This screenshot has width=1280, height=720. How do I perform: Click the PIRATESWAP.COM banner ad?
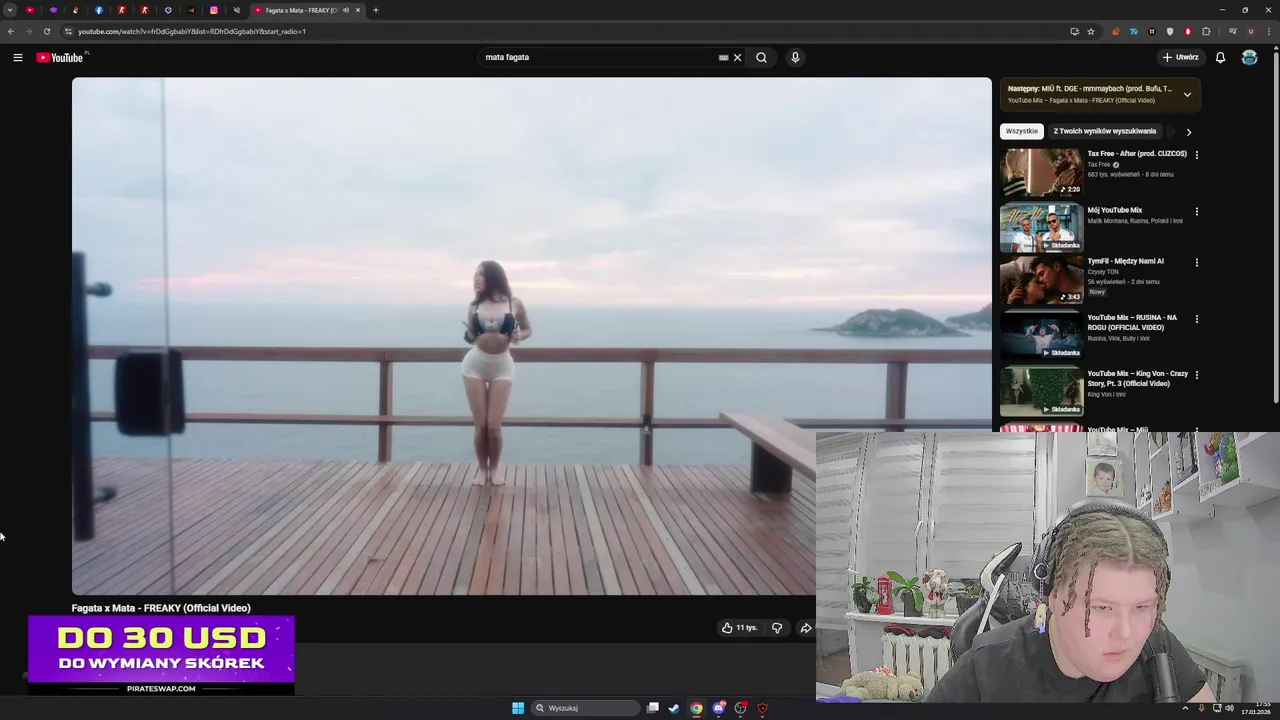(161, 655)
